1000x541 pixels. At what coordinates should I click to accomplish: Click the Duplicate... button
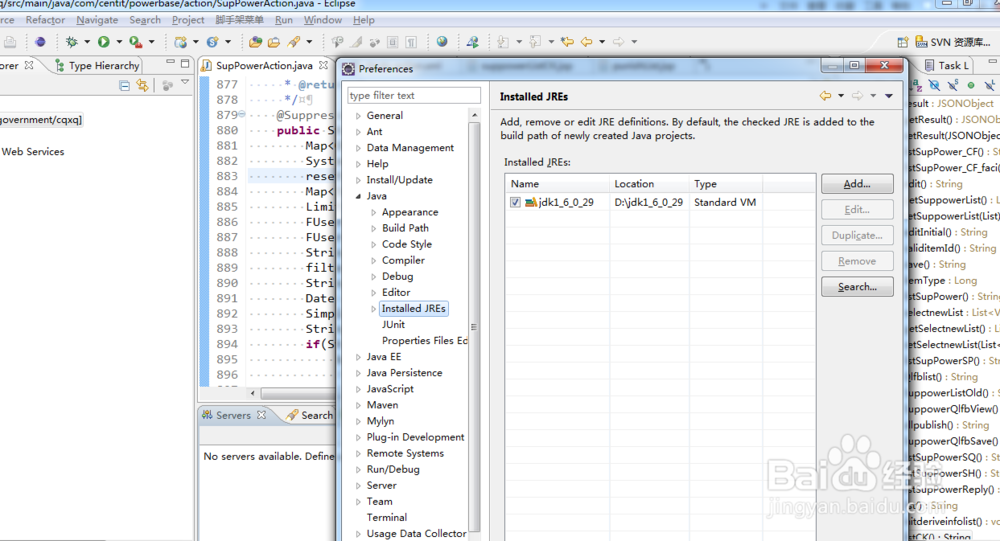[857, 235]
